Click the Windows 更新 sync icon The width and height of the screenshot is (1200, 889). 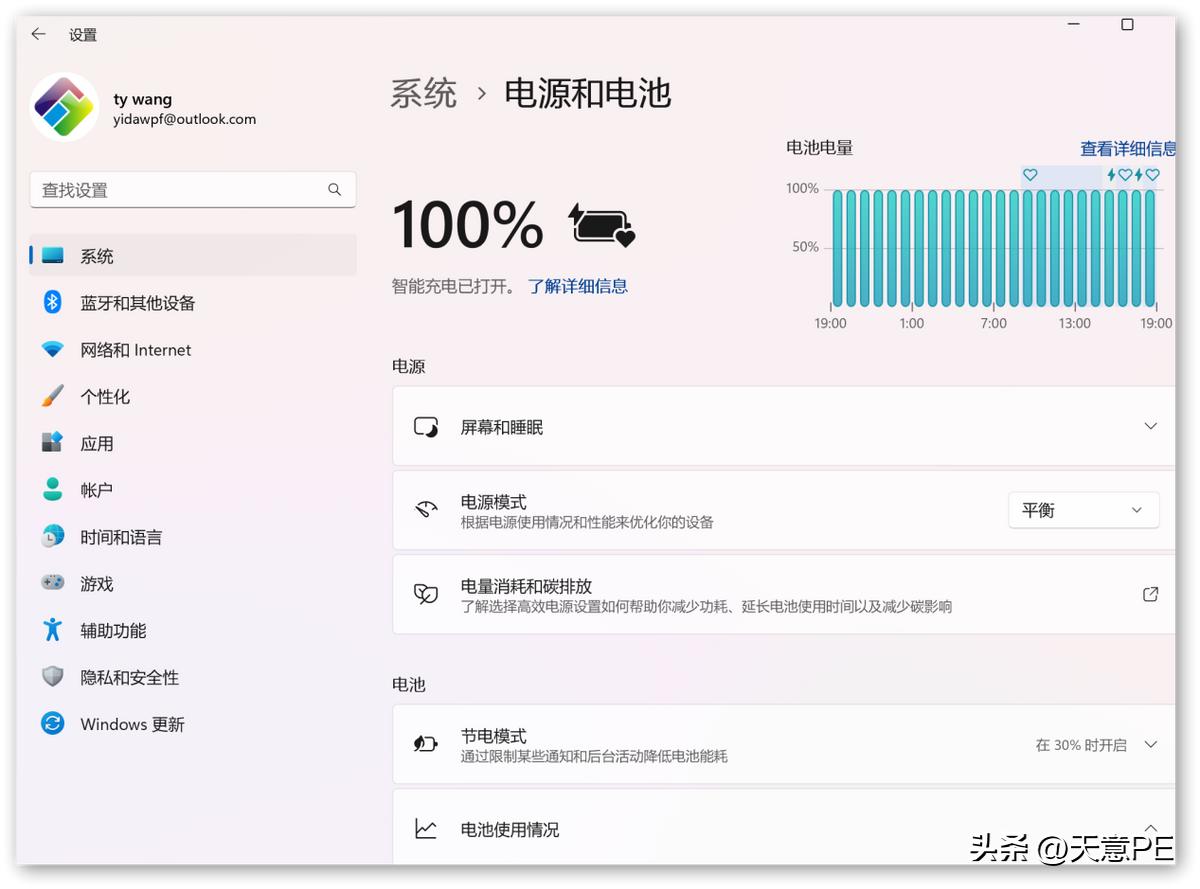pos(53,724)
